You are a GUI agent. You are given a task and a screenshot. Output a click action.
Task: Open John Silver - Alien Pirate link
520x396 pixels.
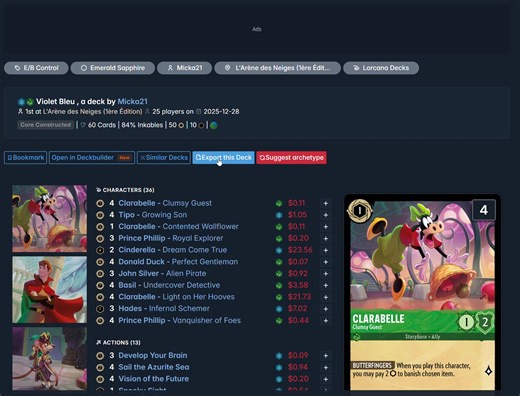(162, 273)
